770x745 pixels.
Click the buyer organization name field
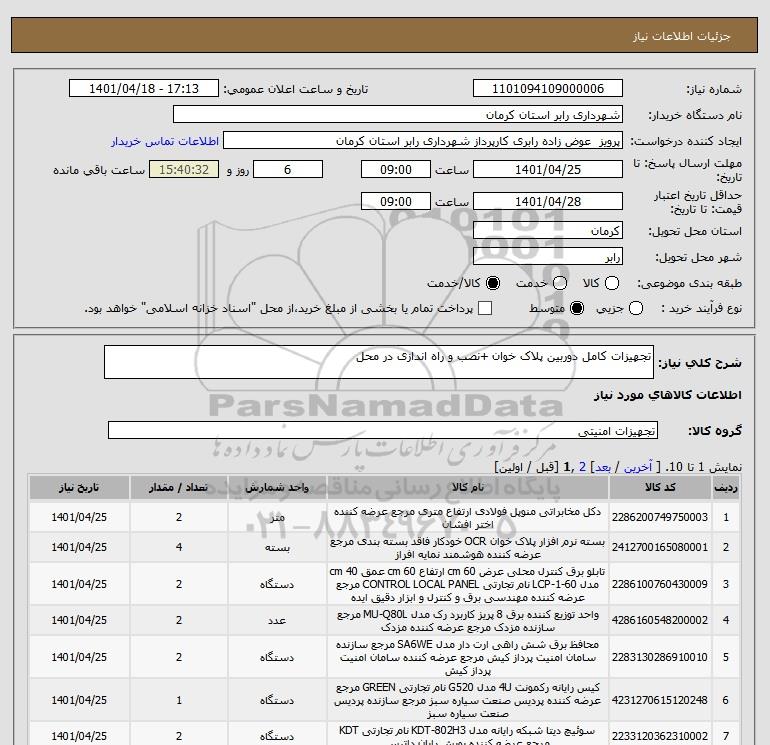(x=398, y=114)
